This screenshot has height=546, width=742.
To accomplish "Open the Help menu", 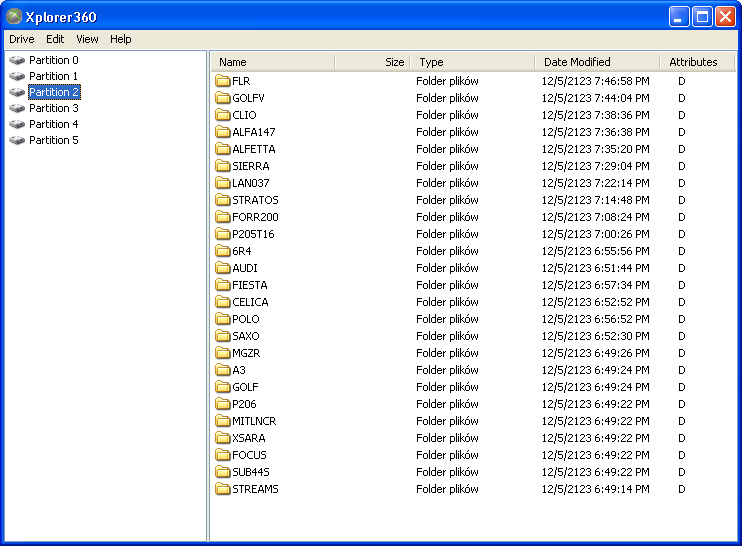I will [121, 39].
